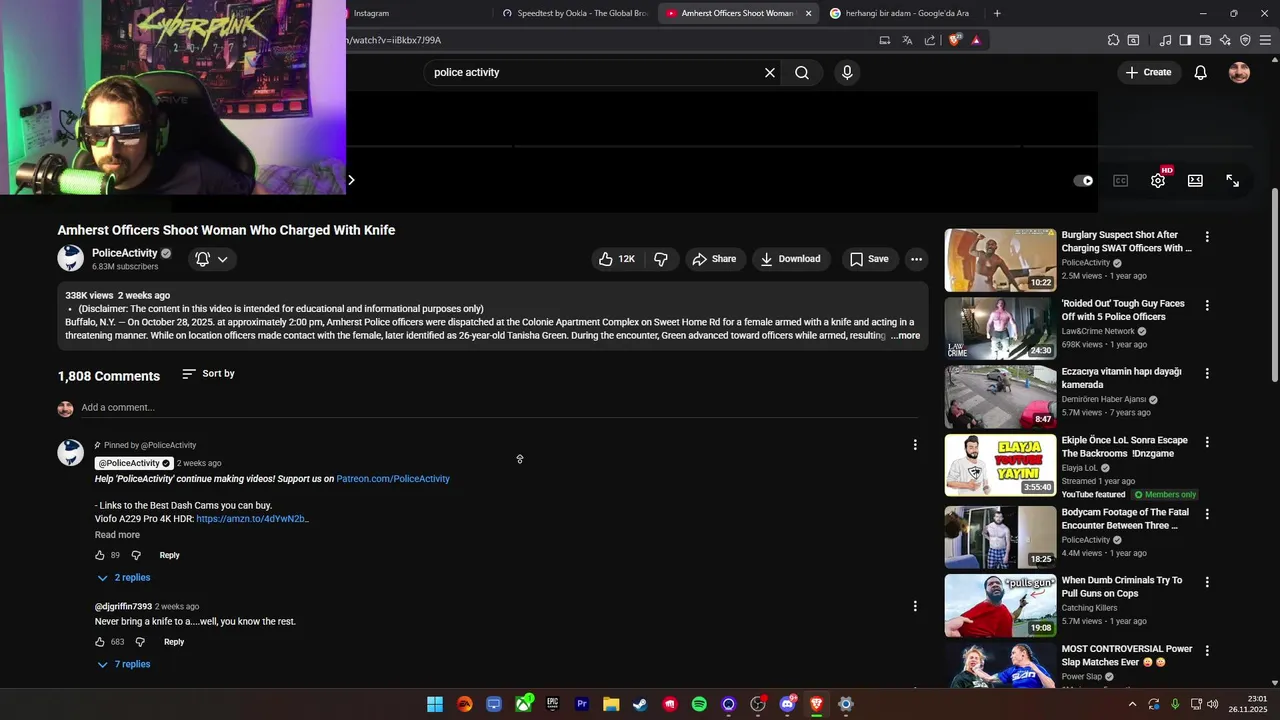The width and height of the screenshot is (1280, 720).
Task: Open more actions menu beside Save
Action: [x=916, y=259]
